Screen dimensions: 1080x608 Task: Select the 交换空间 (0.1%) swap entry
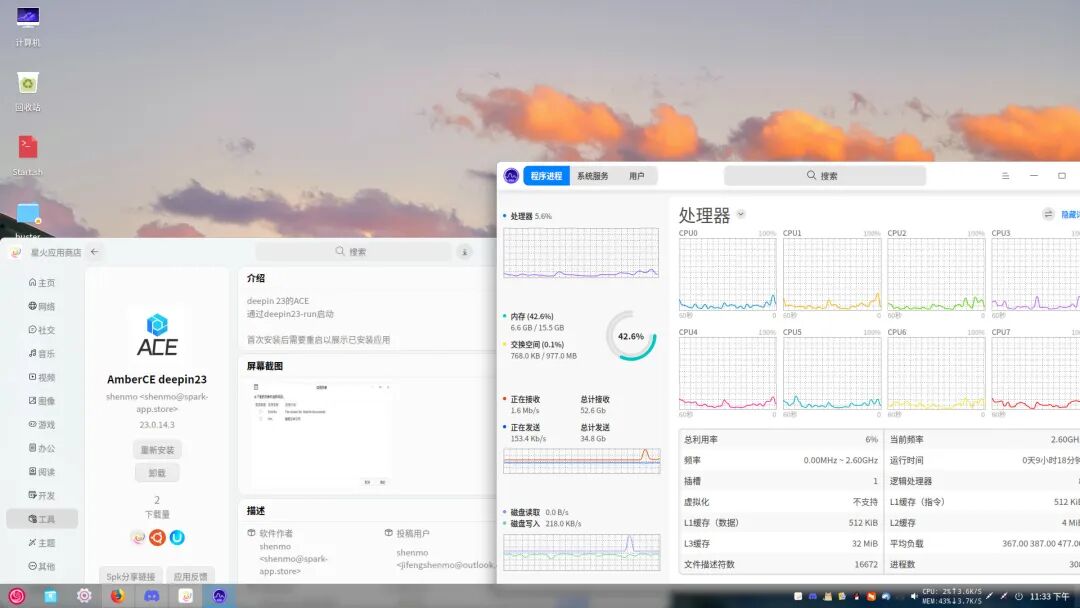point(540,350)
